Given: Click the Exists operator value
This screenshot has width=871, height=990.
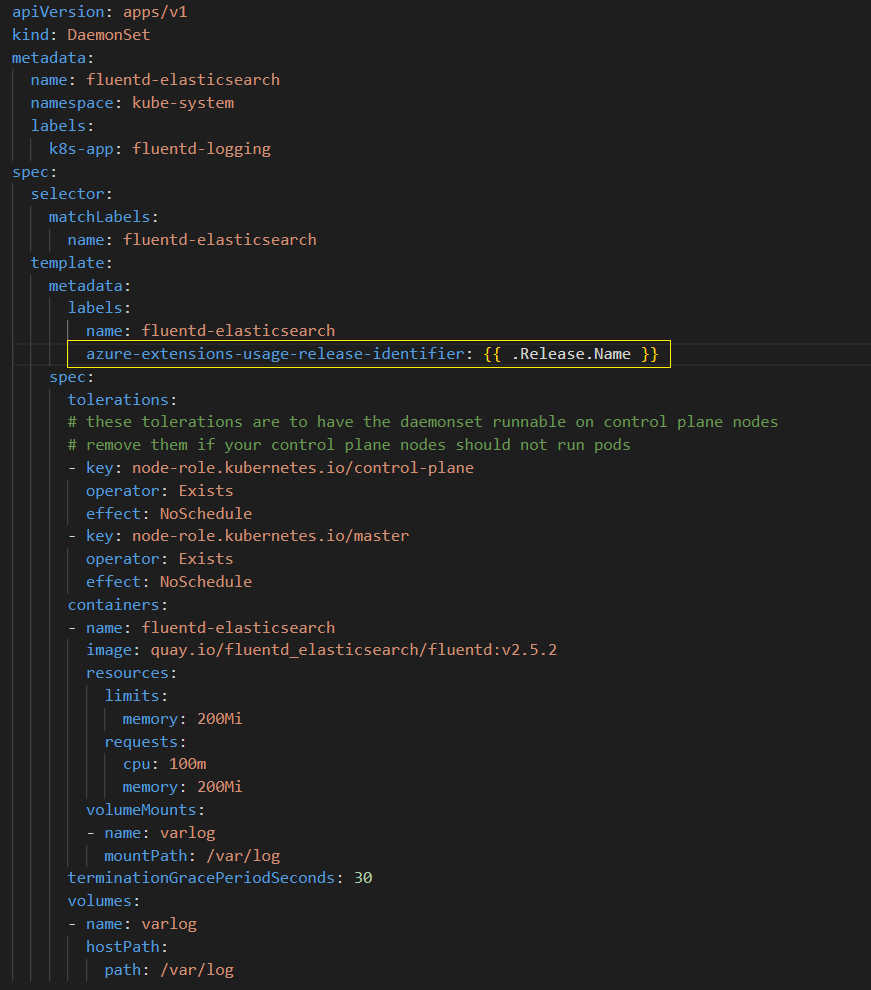Looking at the screenshot, I should pos(205,490).
